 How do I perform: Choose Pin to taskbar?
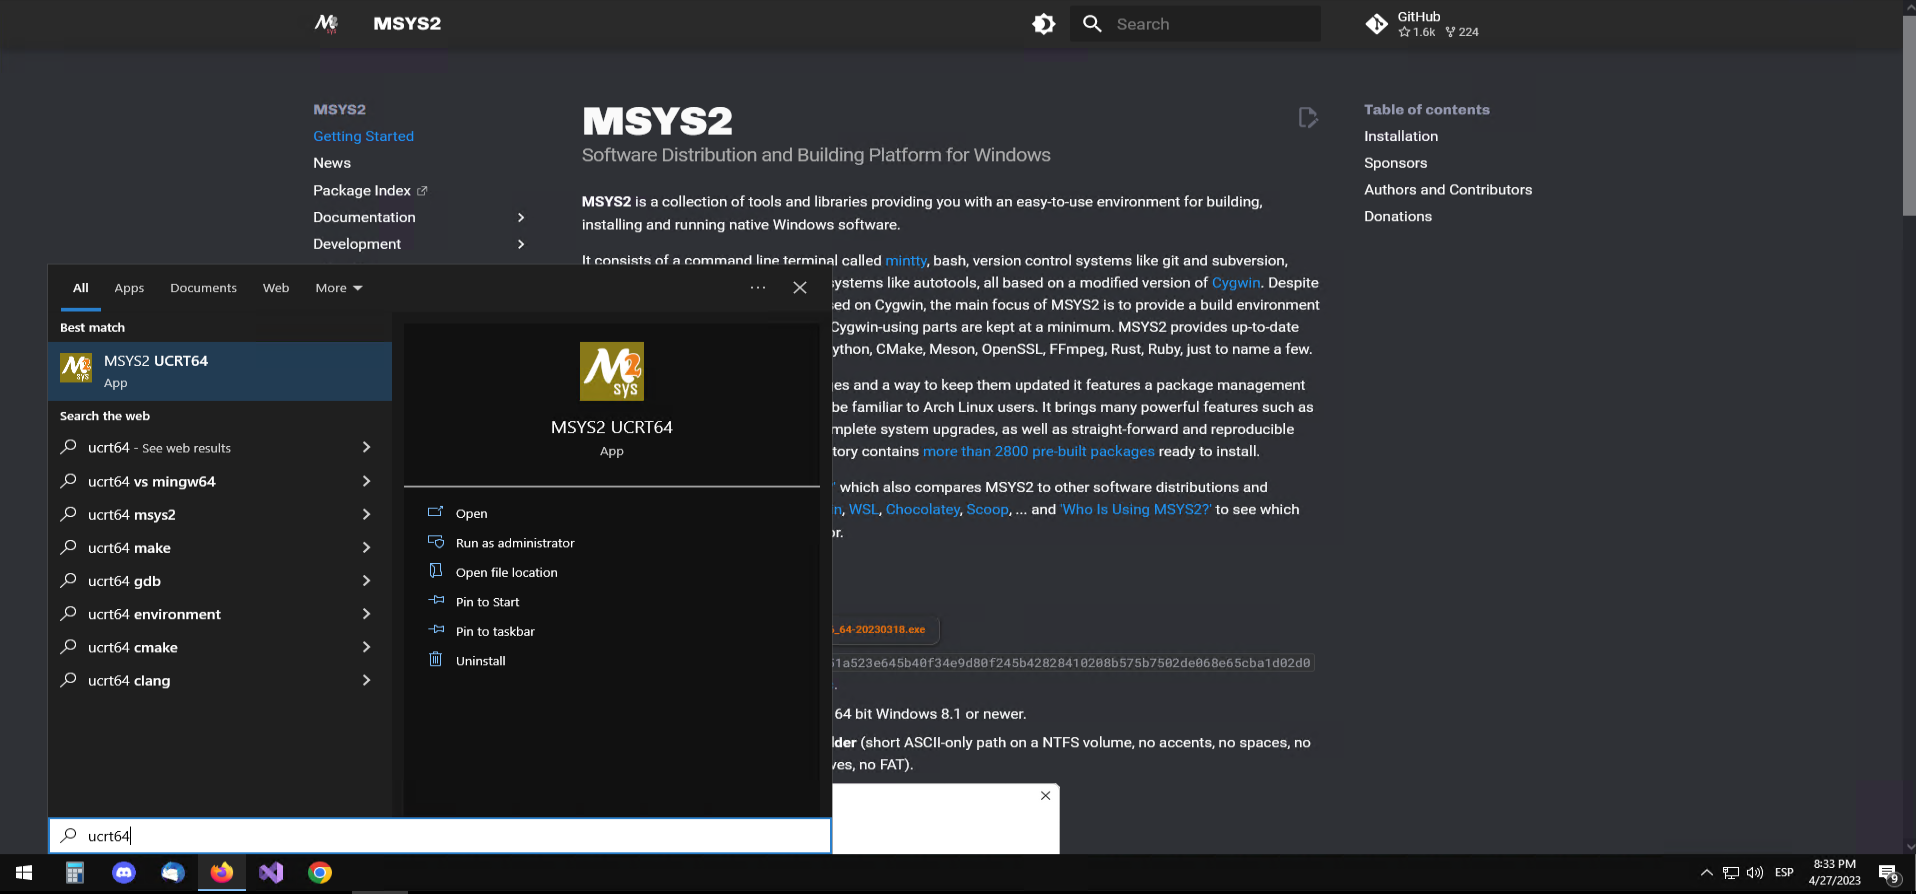[x=495, y=631]
